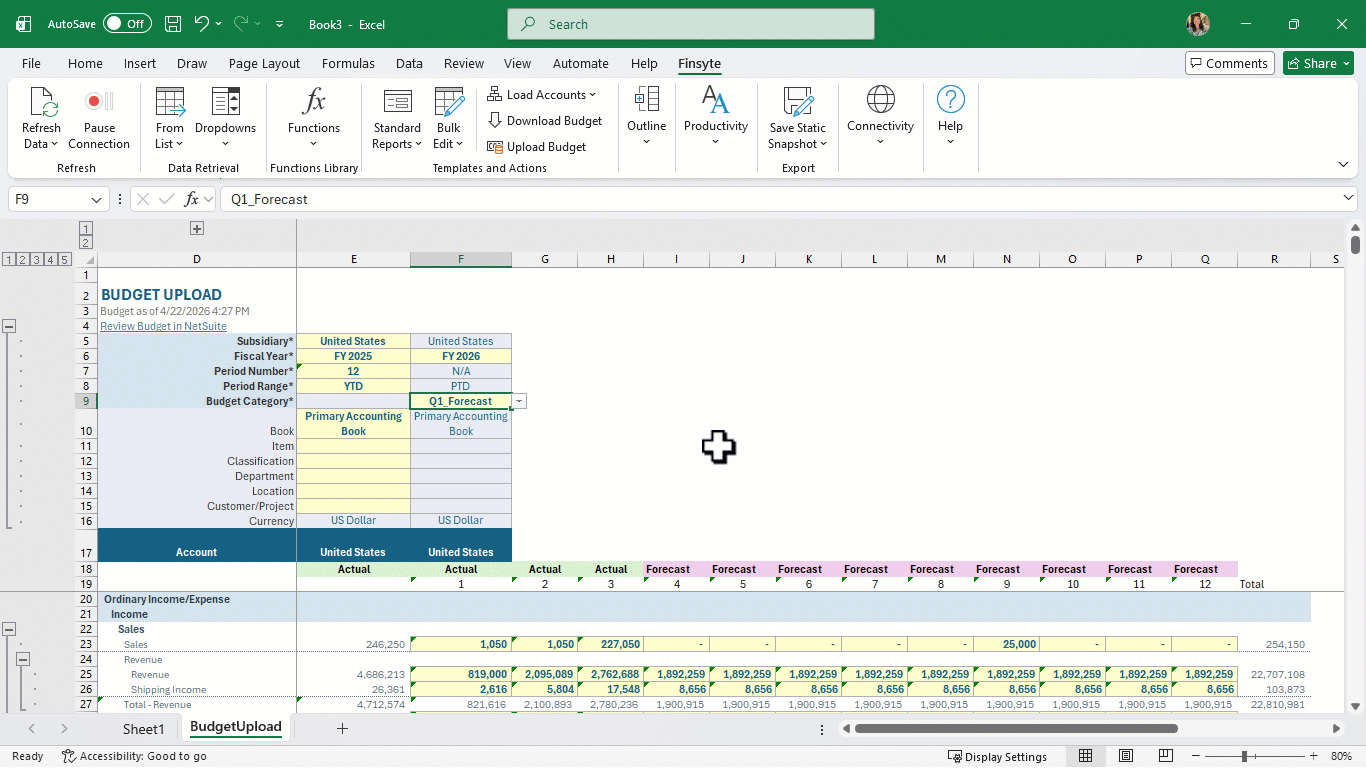The height and width of the screenshot is (768, 1366).
Task: Collapse the Sales group at row 22
Action: 10,629
